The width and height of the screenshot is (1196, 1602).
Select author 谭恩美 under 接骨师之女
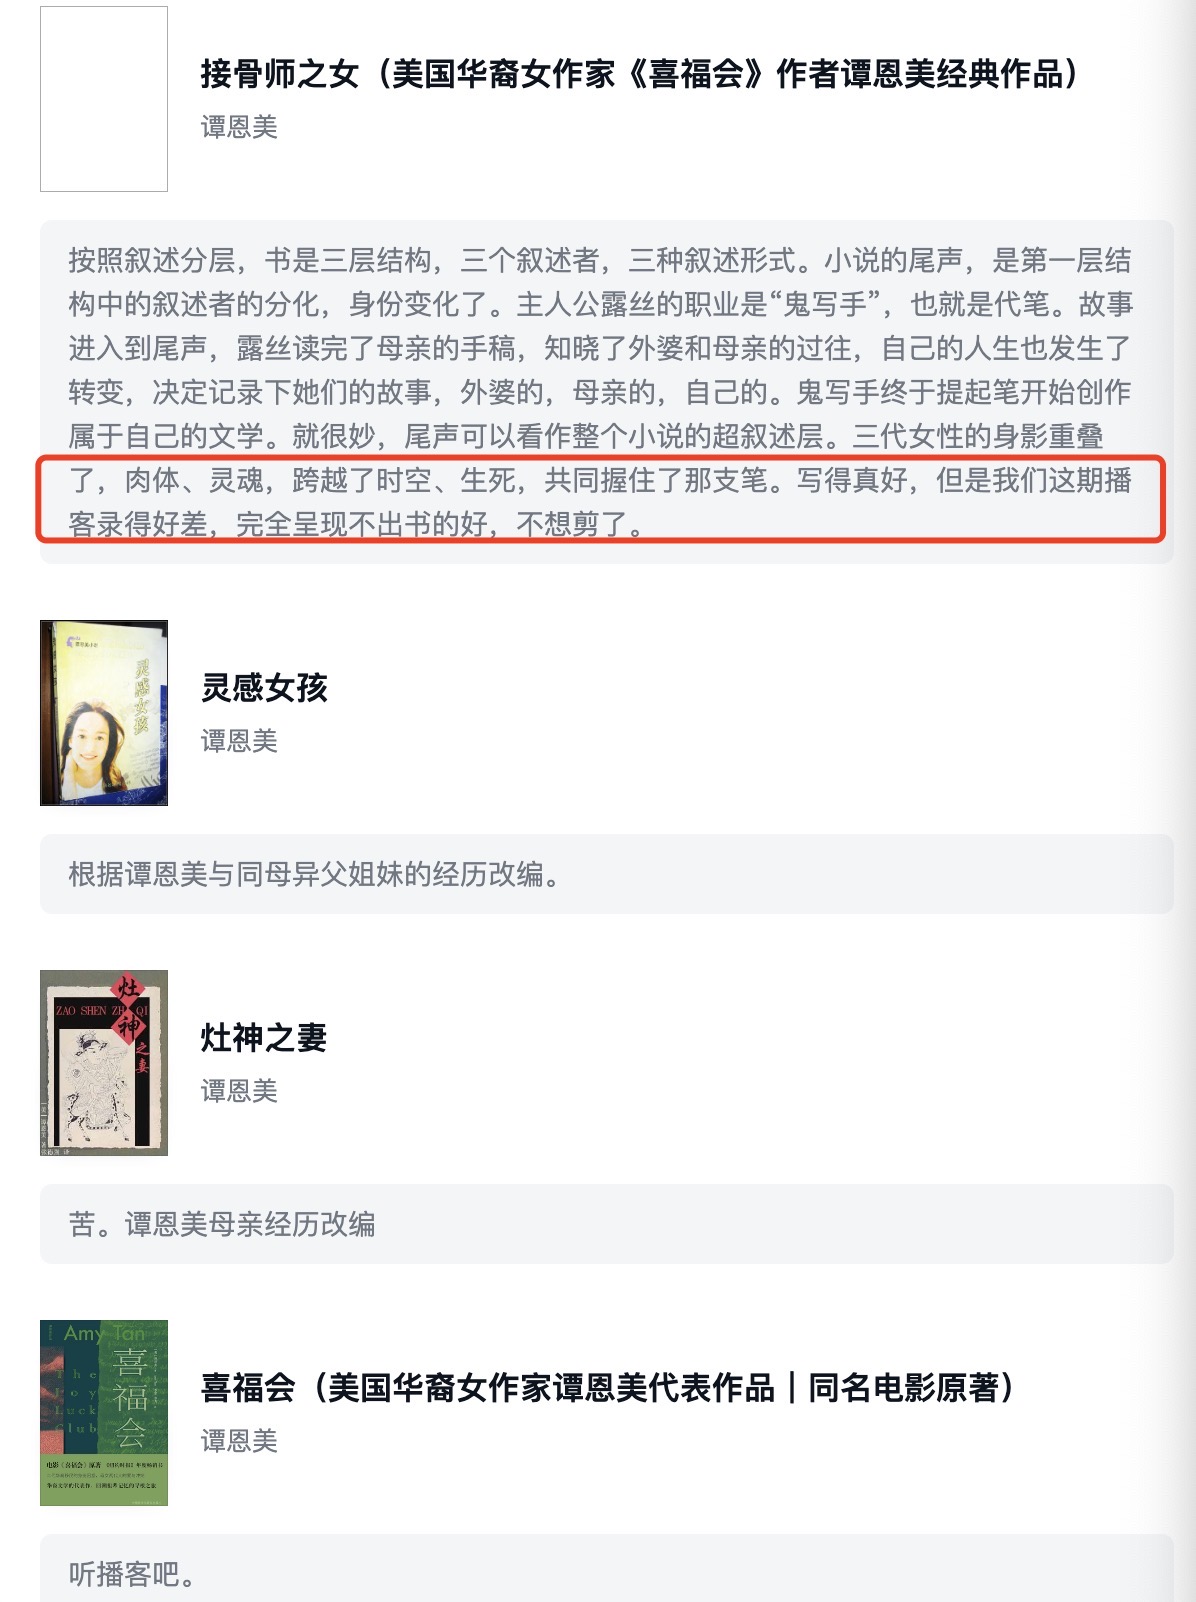(239, 127)
